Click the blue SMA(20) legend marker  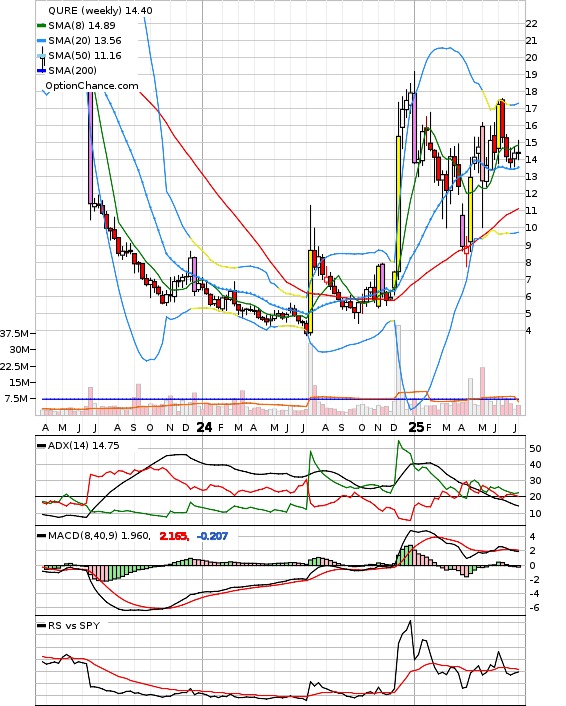pos(41,41)
